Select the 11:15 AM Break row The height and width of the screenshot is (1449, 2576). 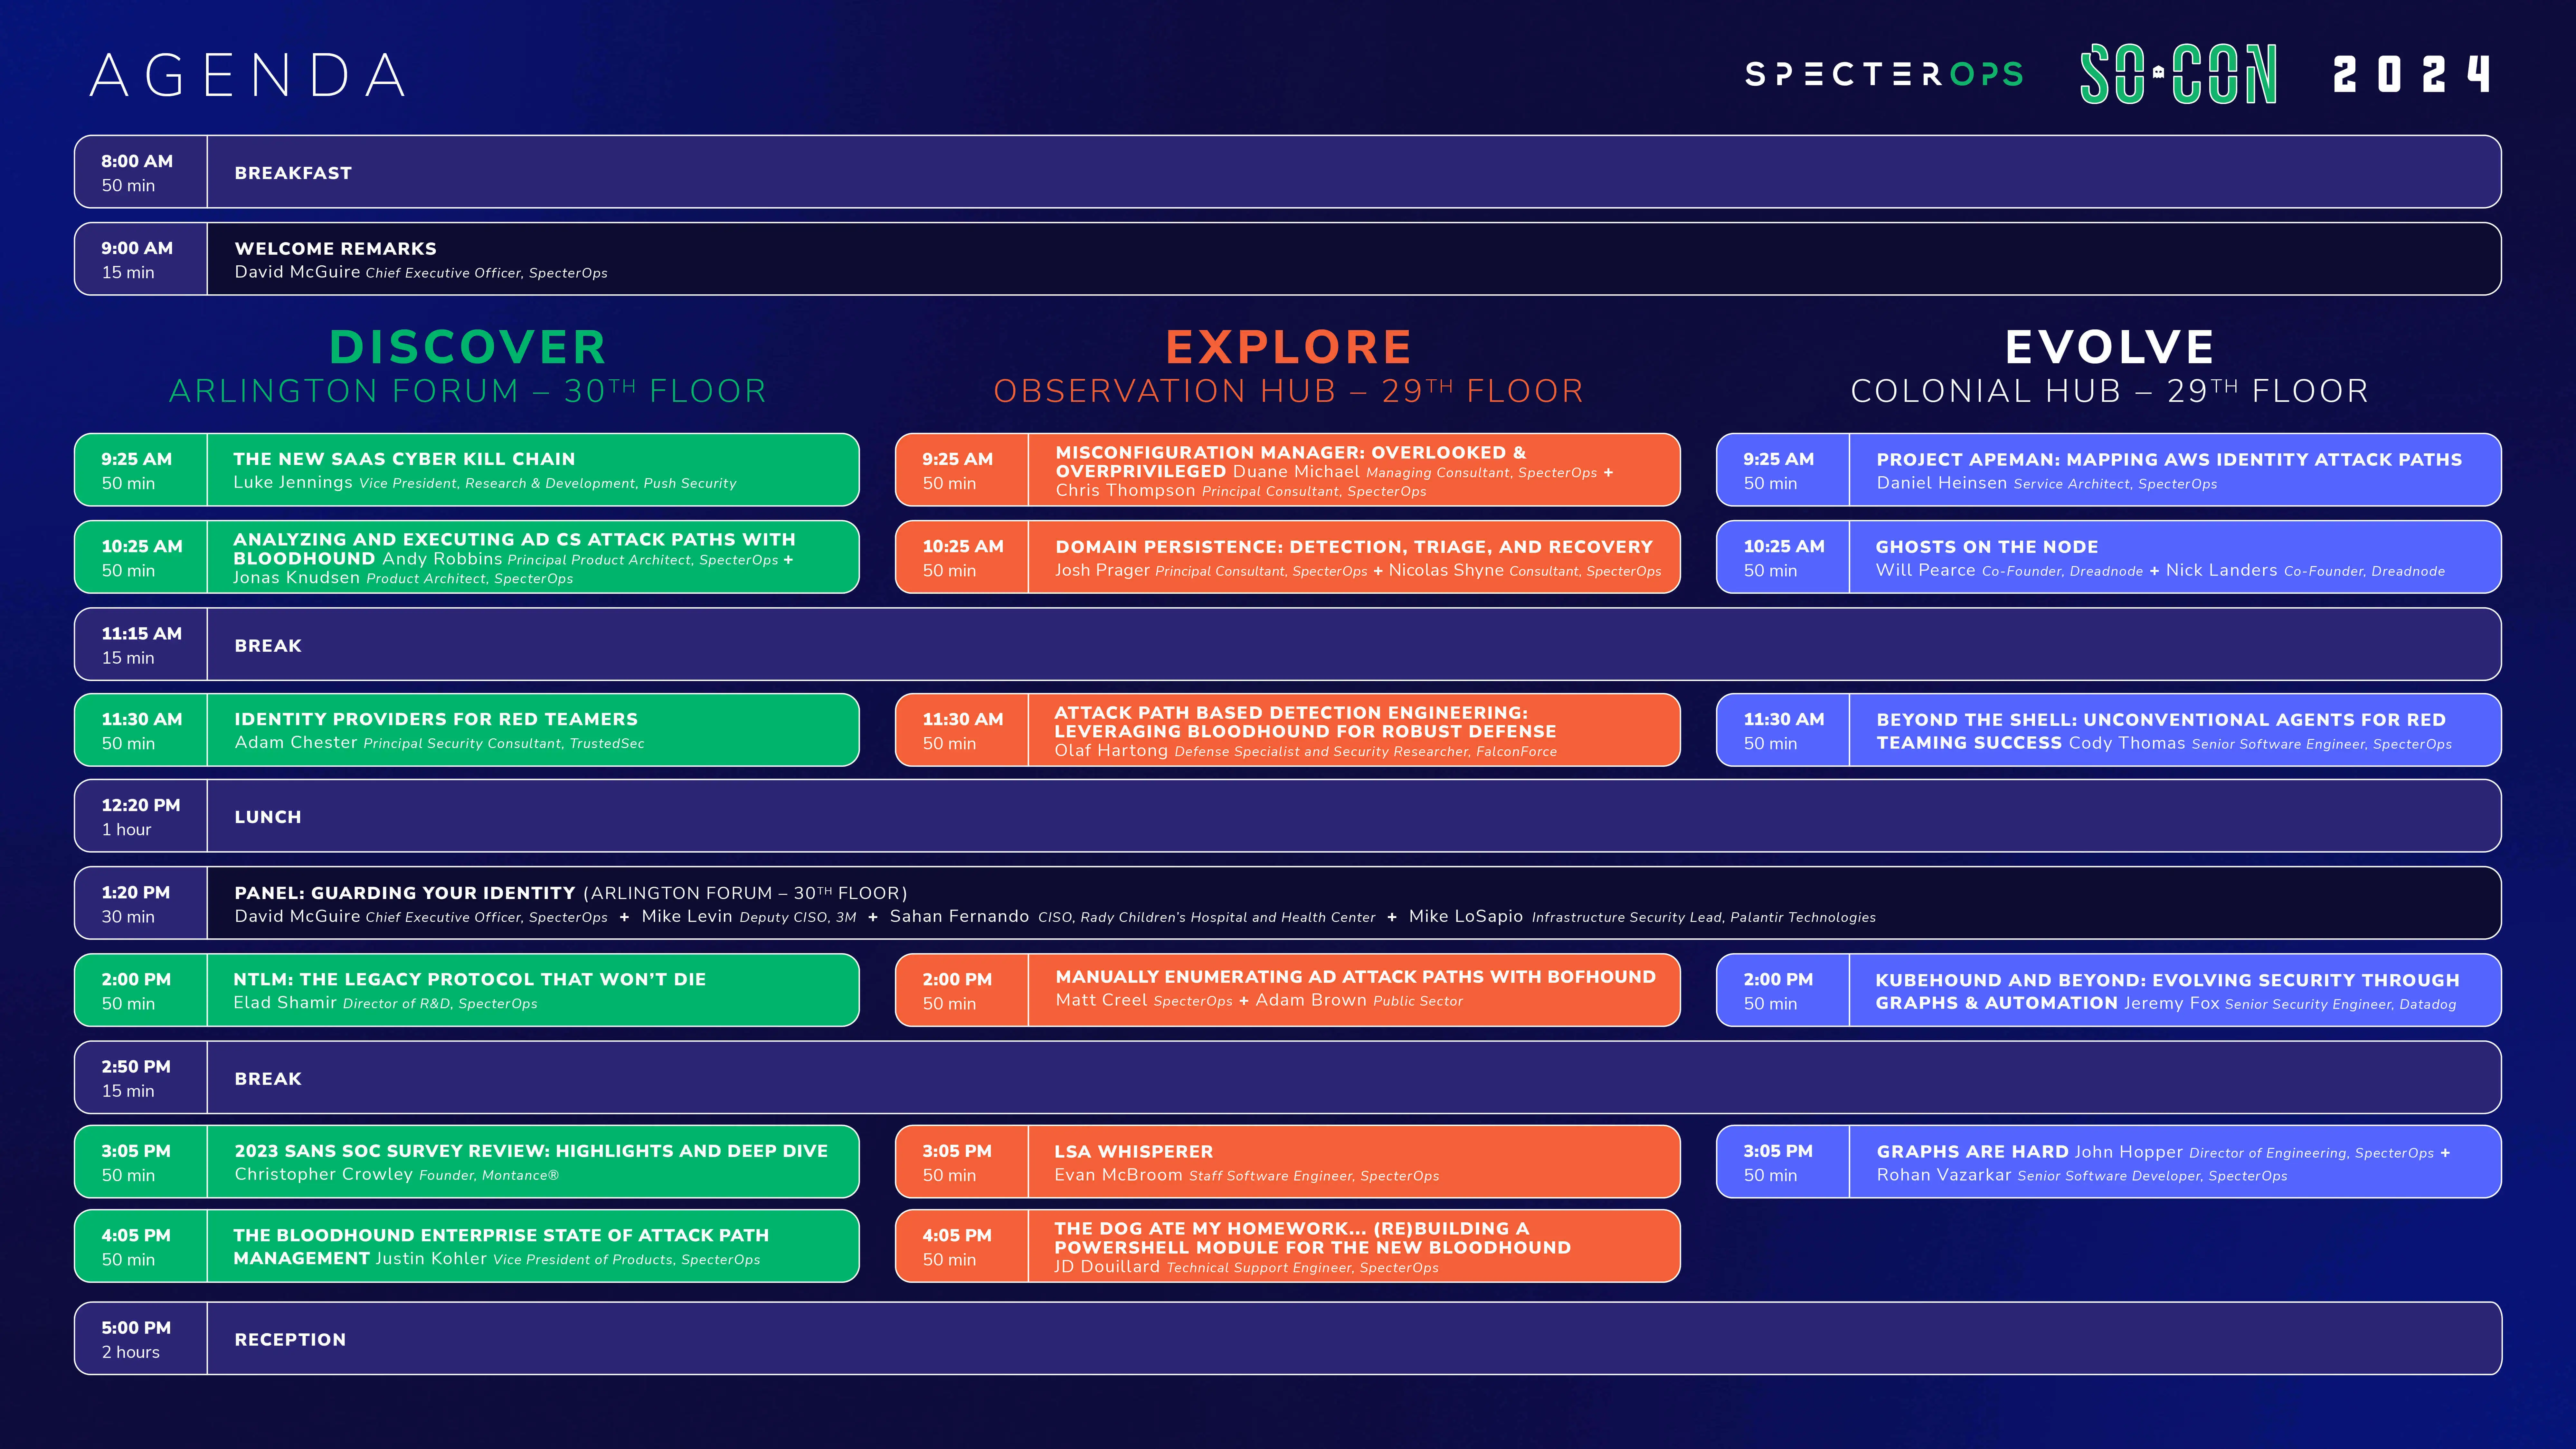1288,644
